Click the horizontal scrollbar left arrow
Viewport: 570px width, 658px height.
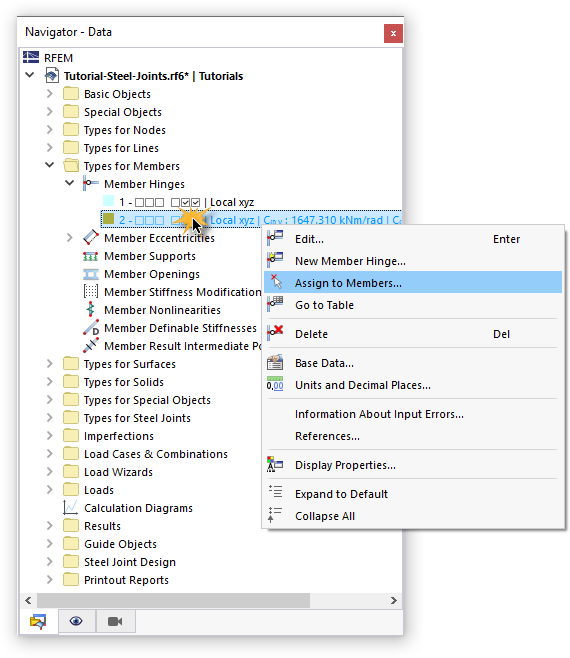28,600
